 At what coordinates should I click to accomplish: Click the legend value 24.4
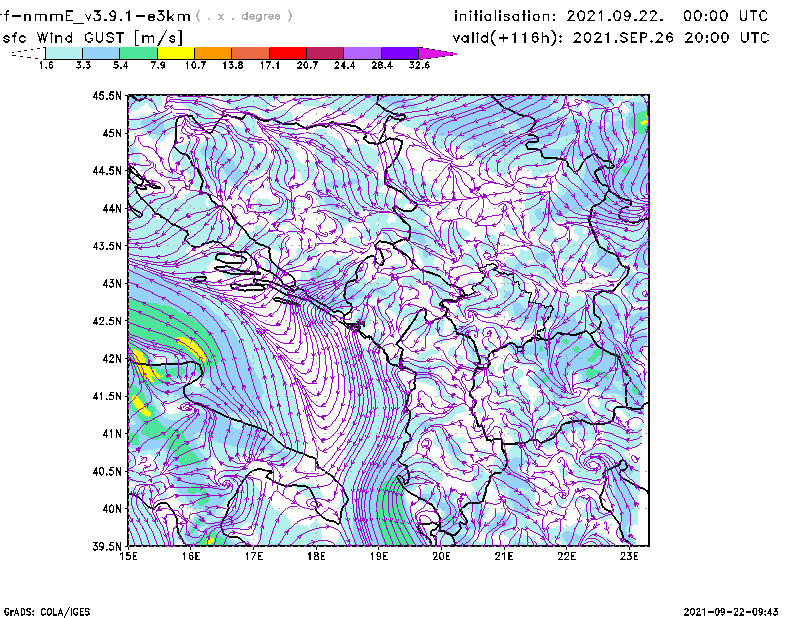[344, 65]
